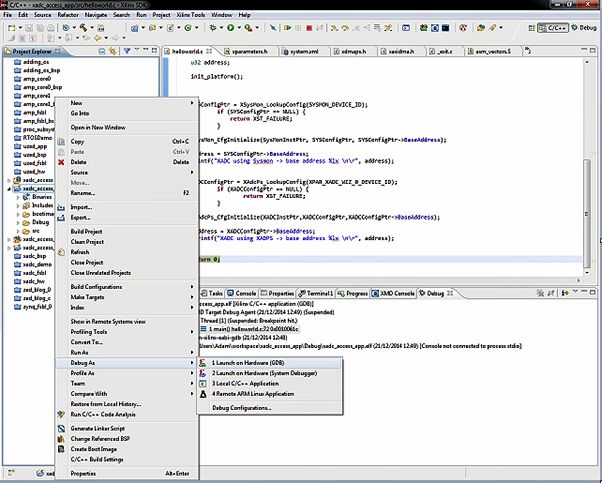Screen dimensions: 602x483
Task: Expand the Debug folder node
Action: click(18, 222)
